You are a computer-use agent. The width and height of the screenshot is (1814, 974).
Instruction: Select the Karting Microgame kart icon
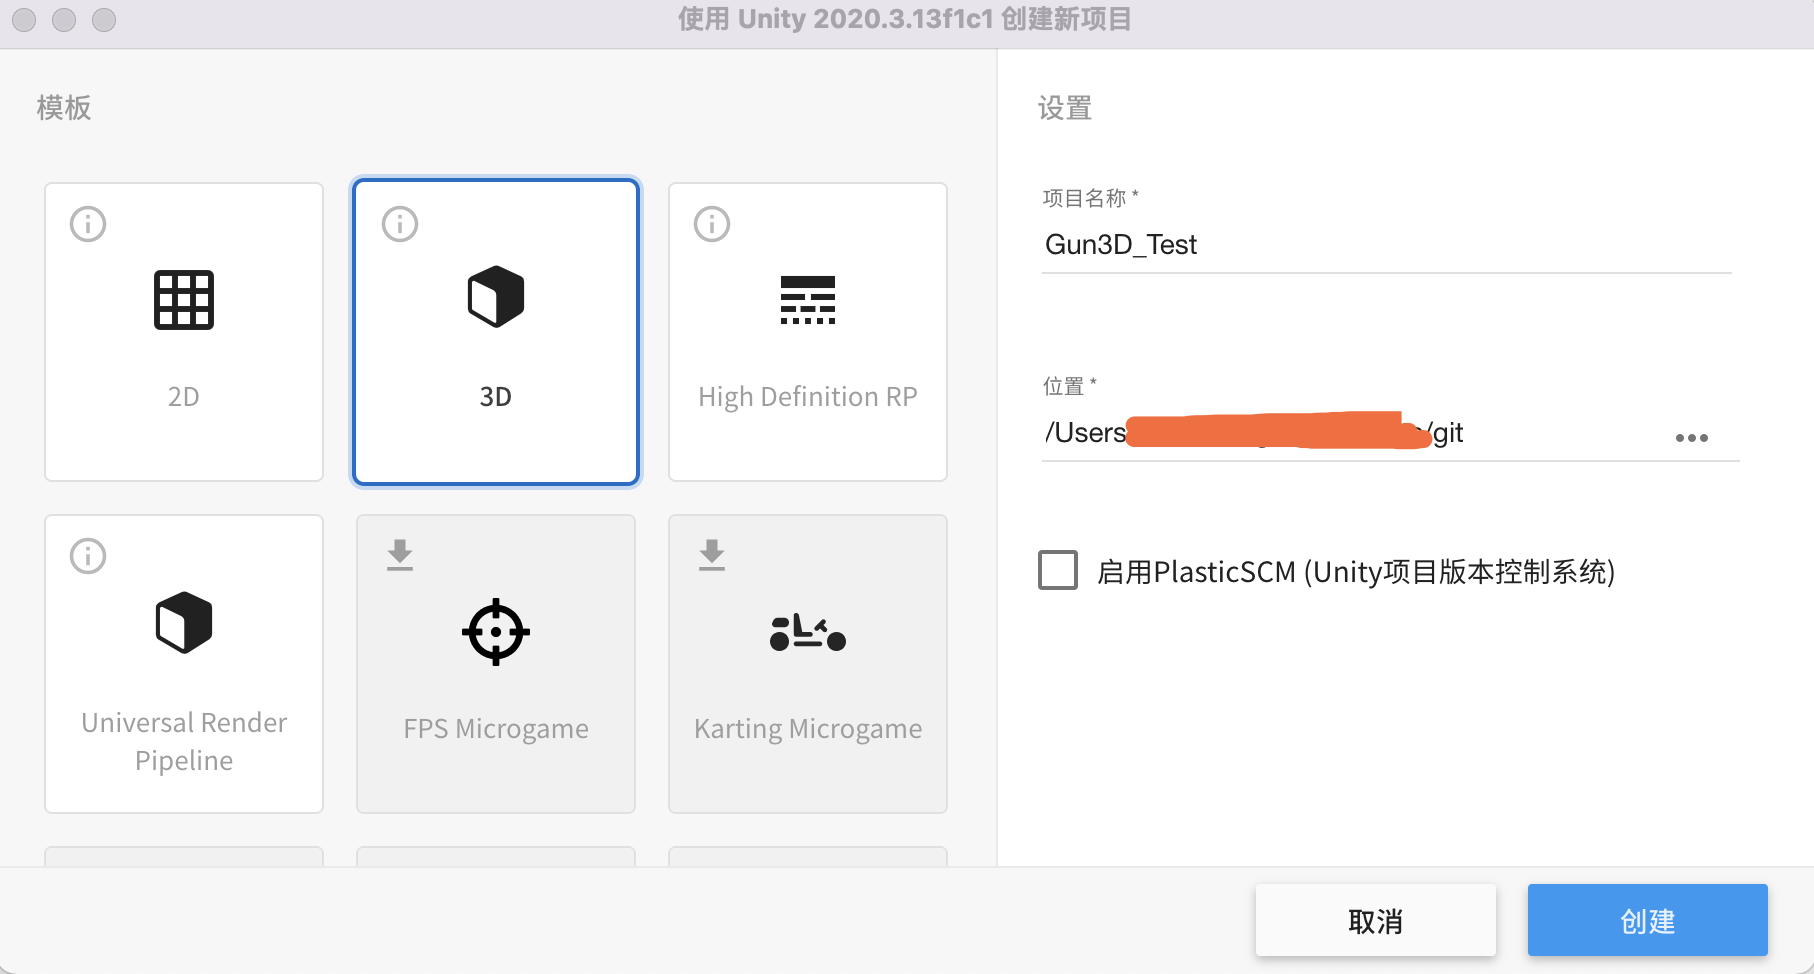808,633
